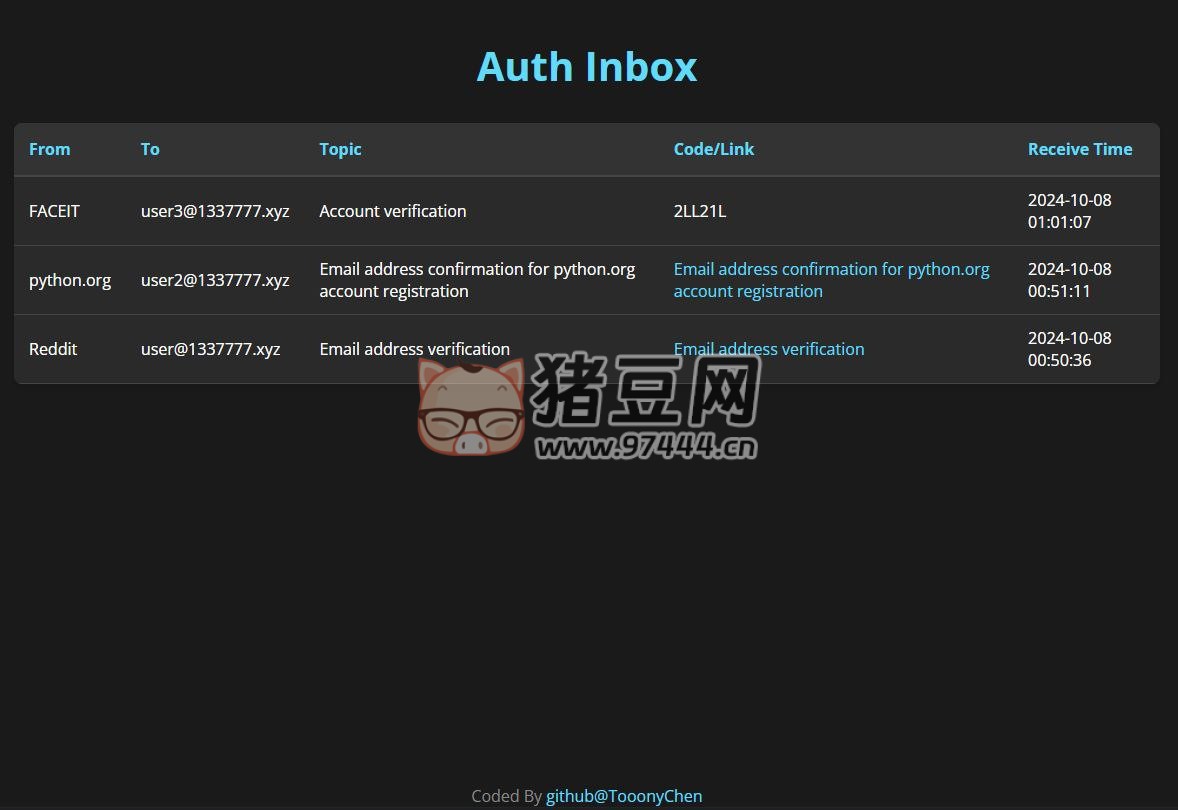Click the 2024-10-08 01:01:07 timestamp
The image size is (1178, 810).
[1069, 211]
